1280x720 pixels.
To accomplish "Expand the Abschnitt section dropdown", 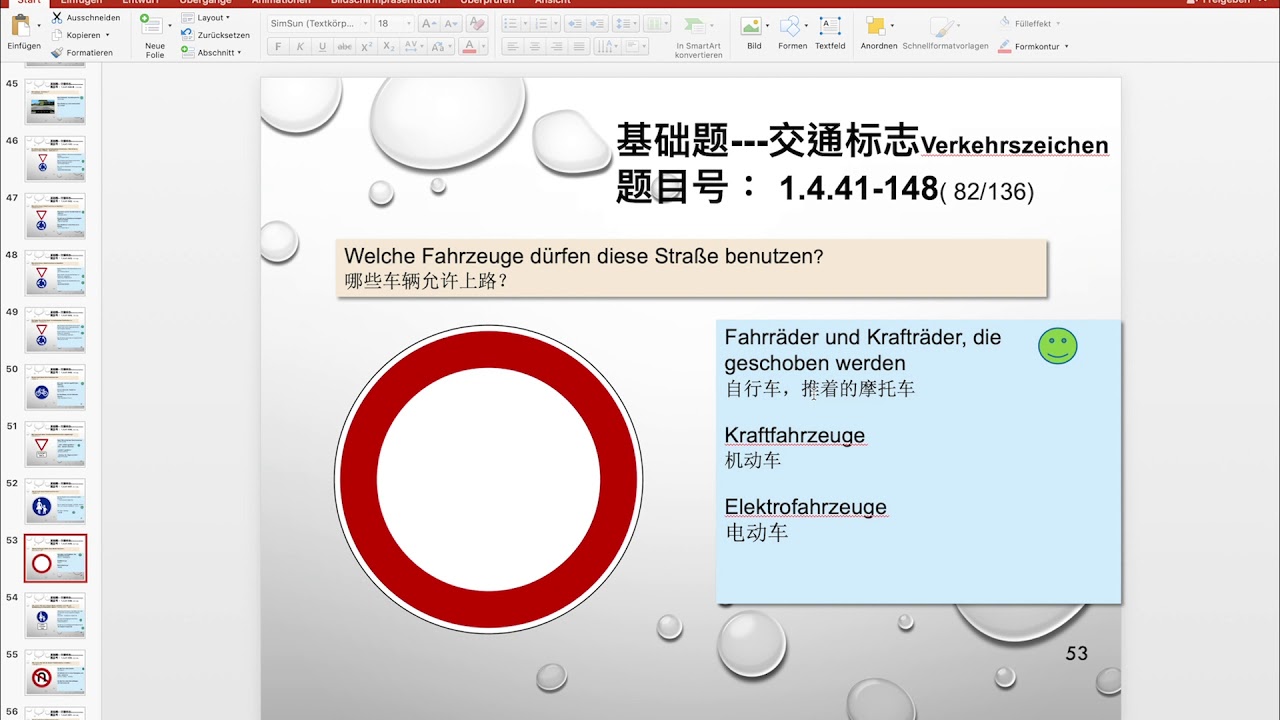I will [x=210, y=52].
